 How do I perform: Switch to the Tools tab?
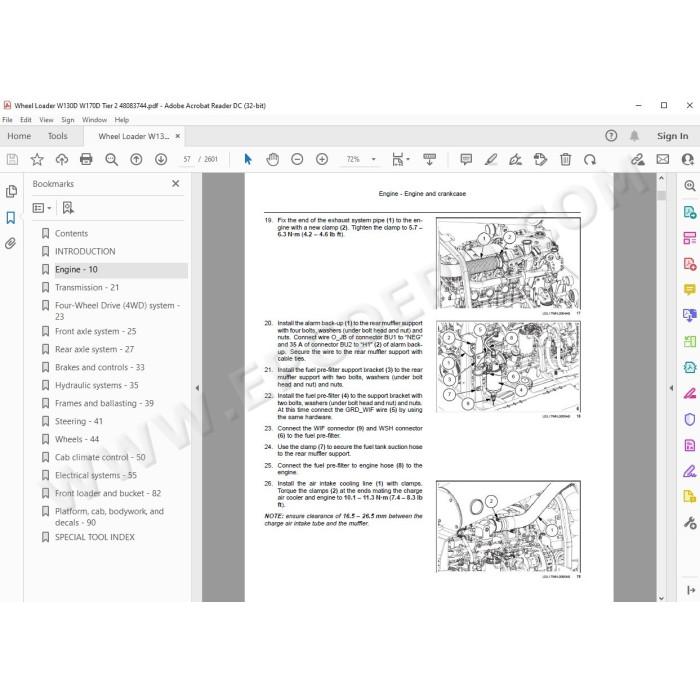click(x=58, y=136)
